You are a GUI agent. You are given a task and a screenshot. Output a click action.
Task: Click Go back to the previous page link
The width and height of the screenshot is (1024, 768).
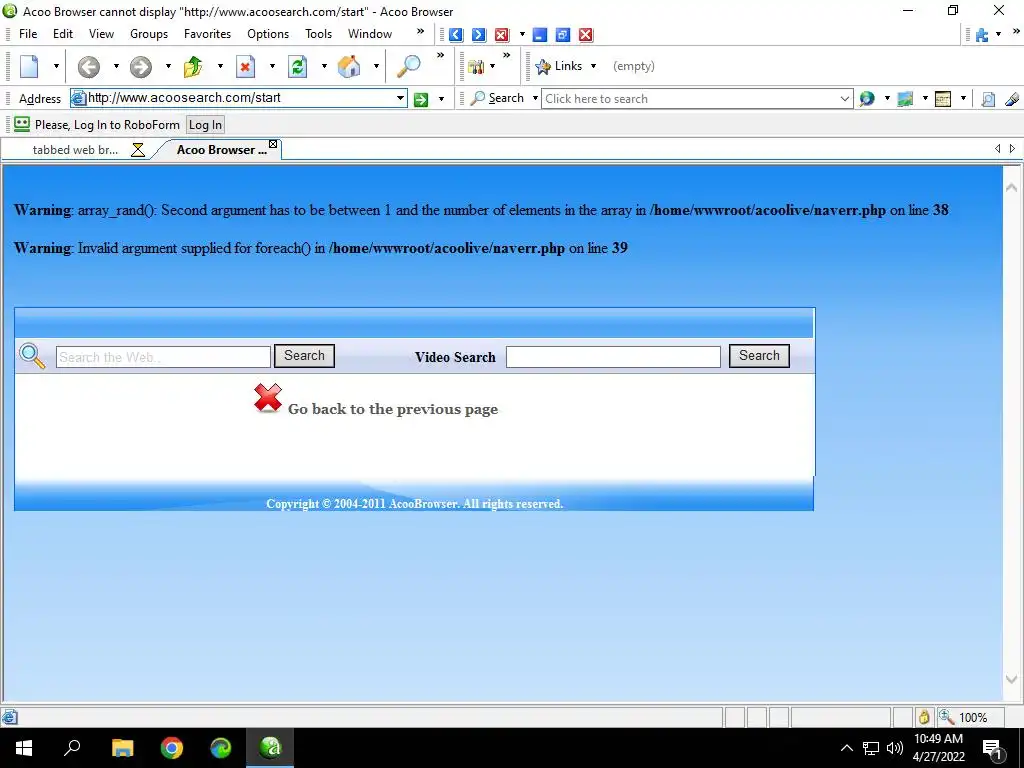coord(392,409)
